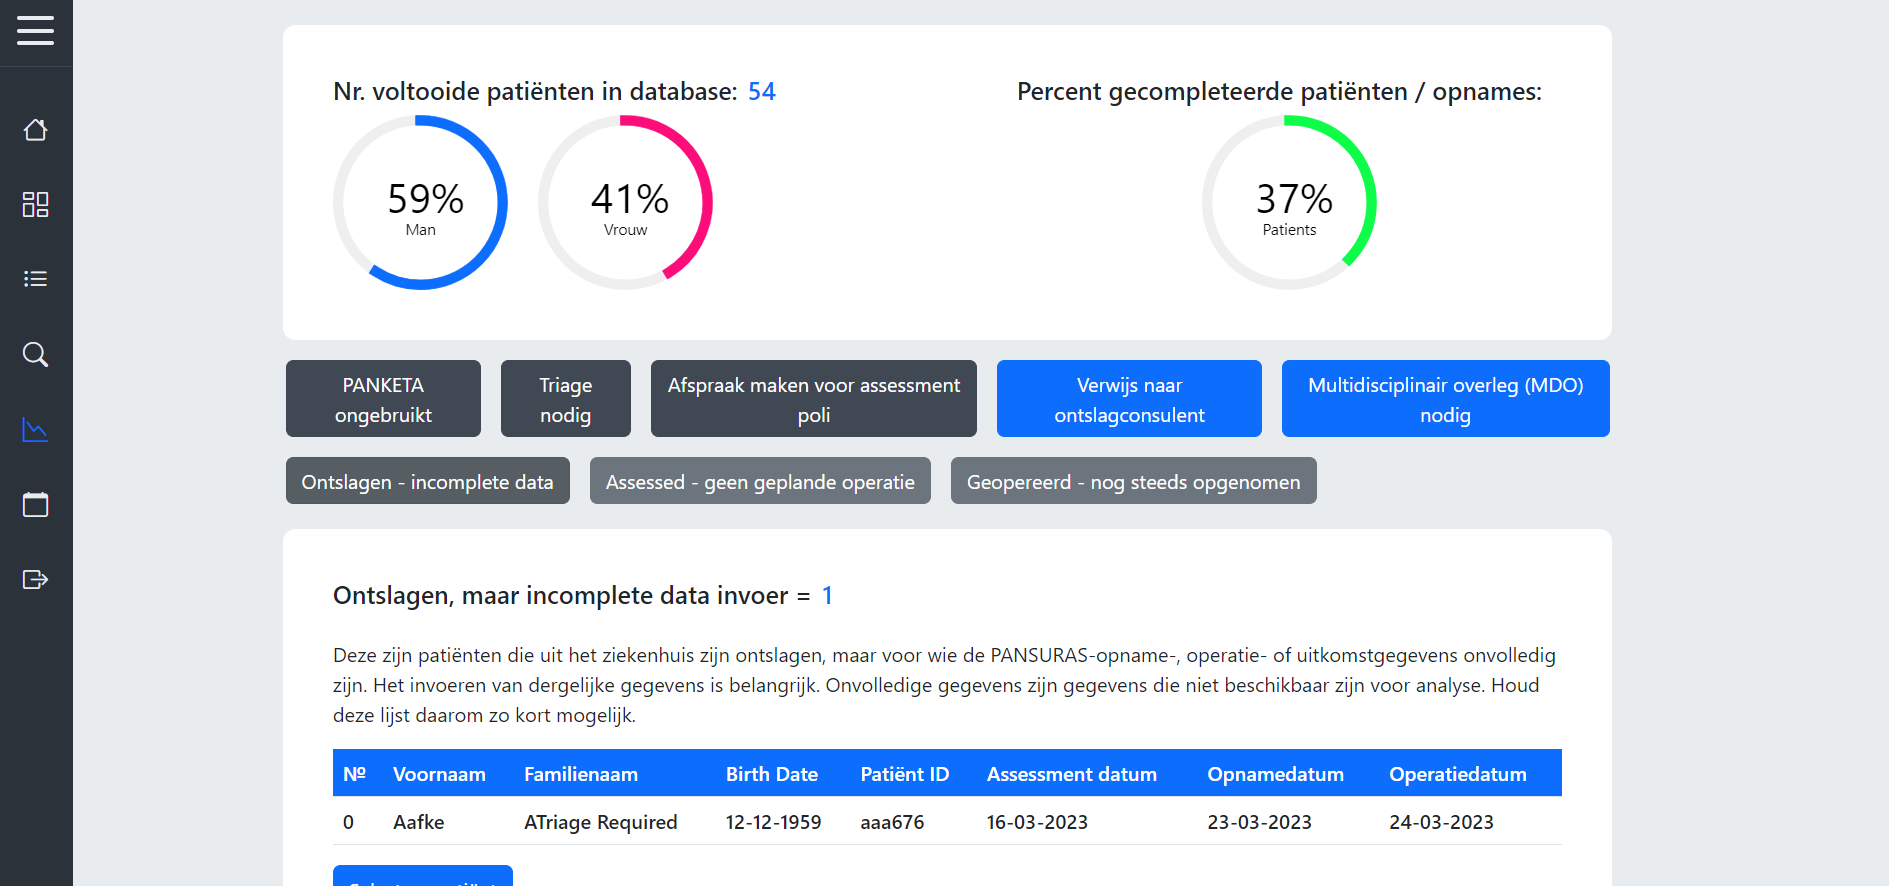Viewport: 1889px width, 886px height.
Task: Show Geopereerd - nog steeds opgenomen
Action: pos(1133,481)
